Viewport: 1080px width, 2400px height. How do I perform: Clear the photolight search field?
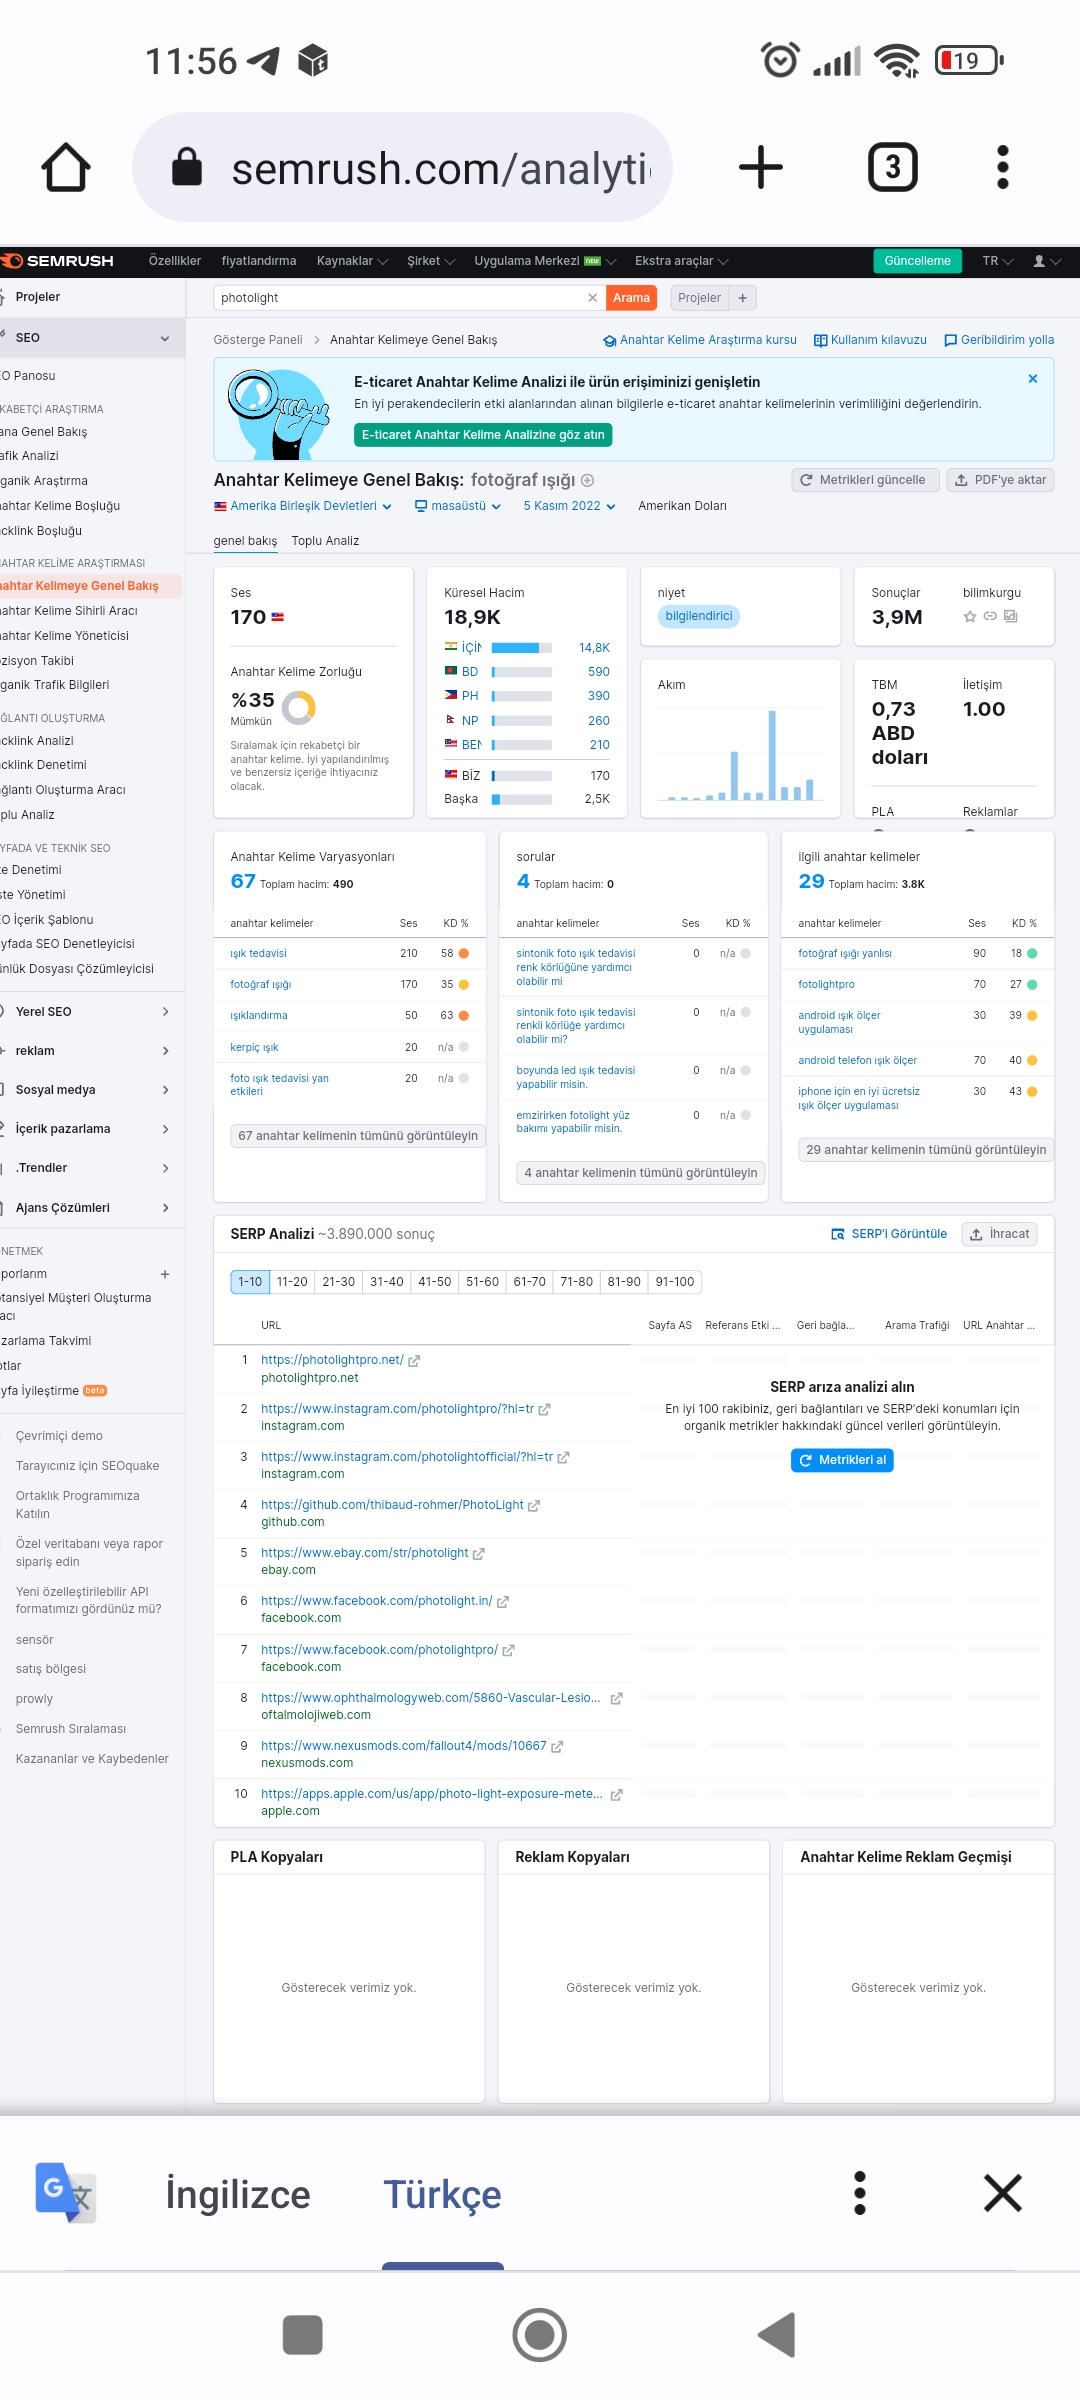tap(592, 298)
